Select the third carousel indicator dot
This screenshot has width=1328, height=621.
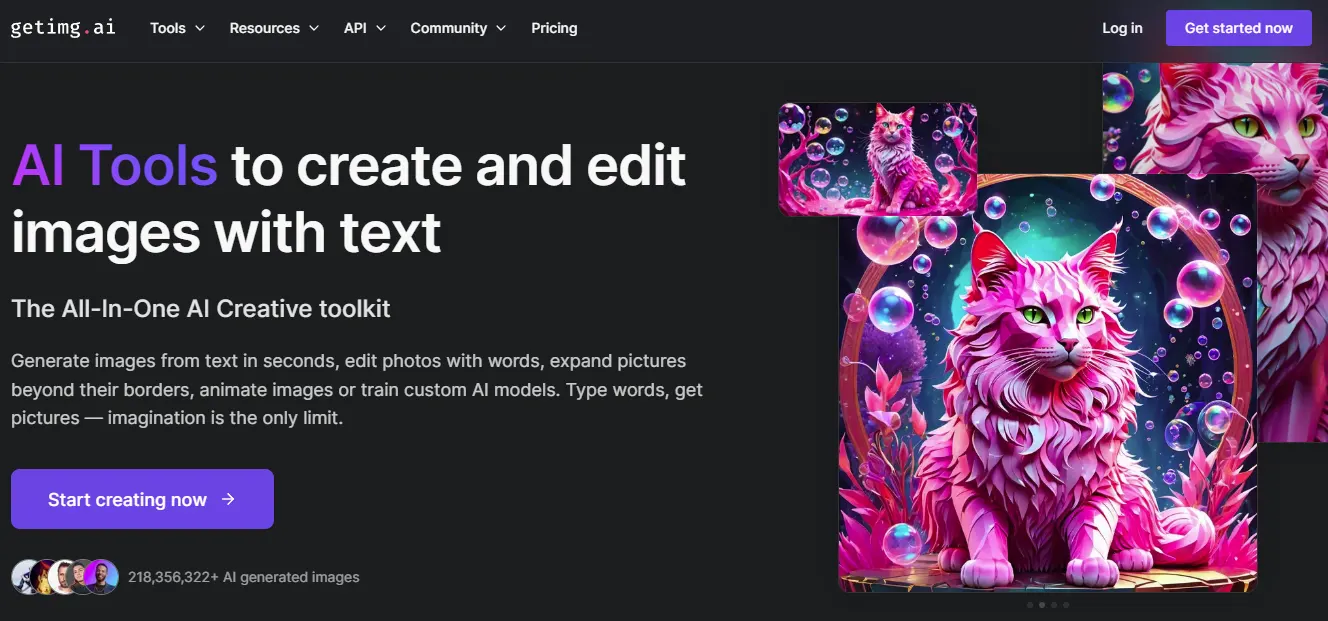pyautogui.click(x=1054, y=604)
